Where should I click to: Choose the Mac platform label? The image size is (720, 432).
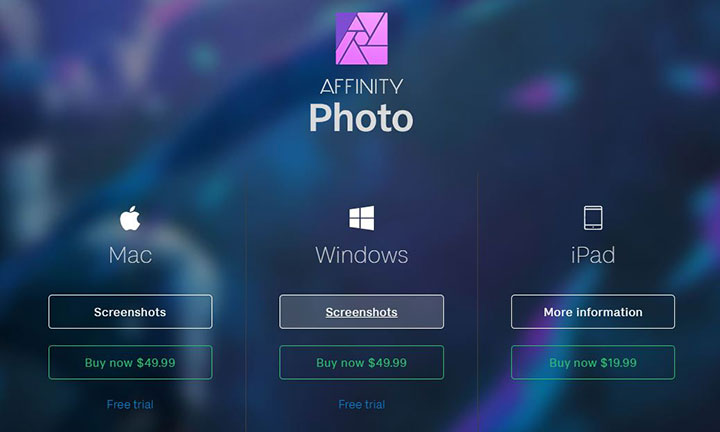coord(130,255)
